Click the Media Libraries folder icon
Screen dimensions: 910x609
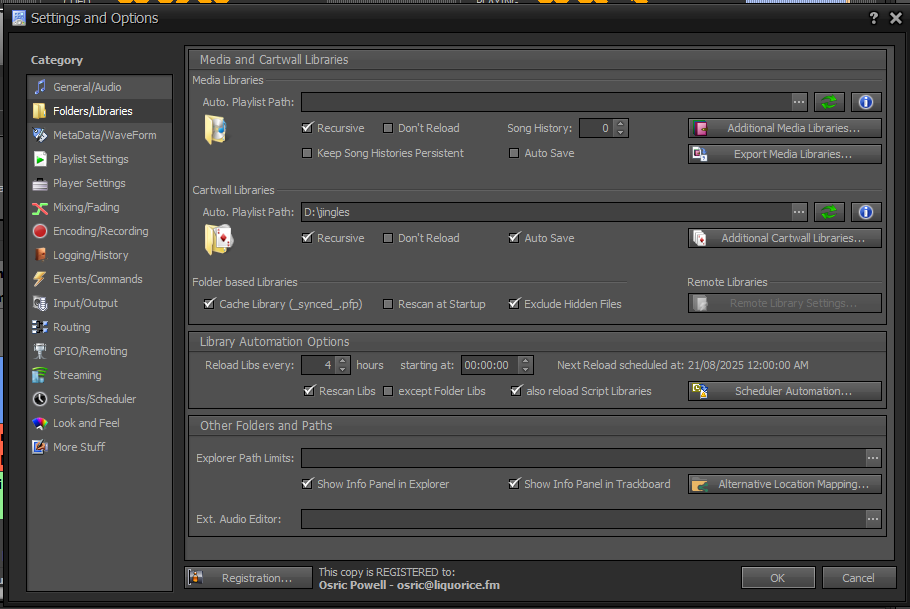pos(216,130)
